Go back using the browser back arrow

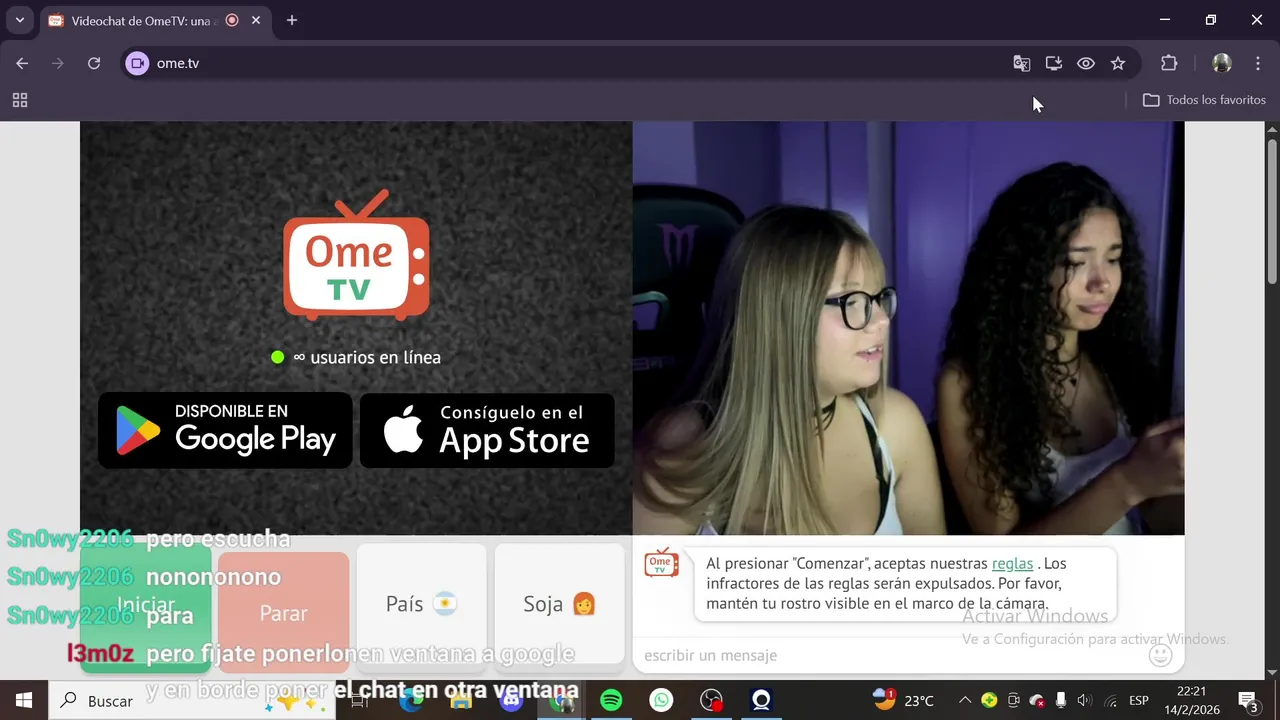tap(22, 63)
